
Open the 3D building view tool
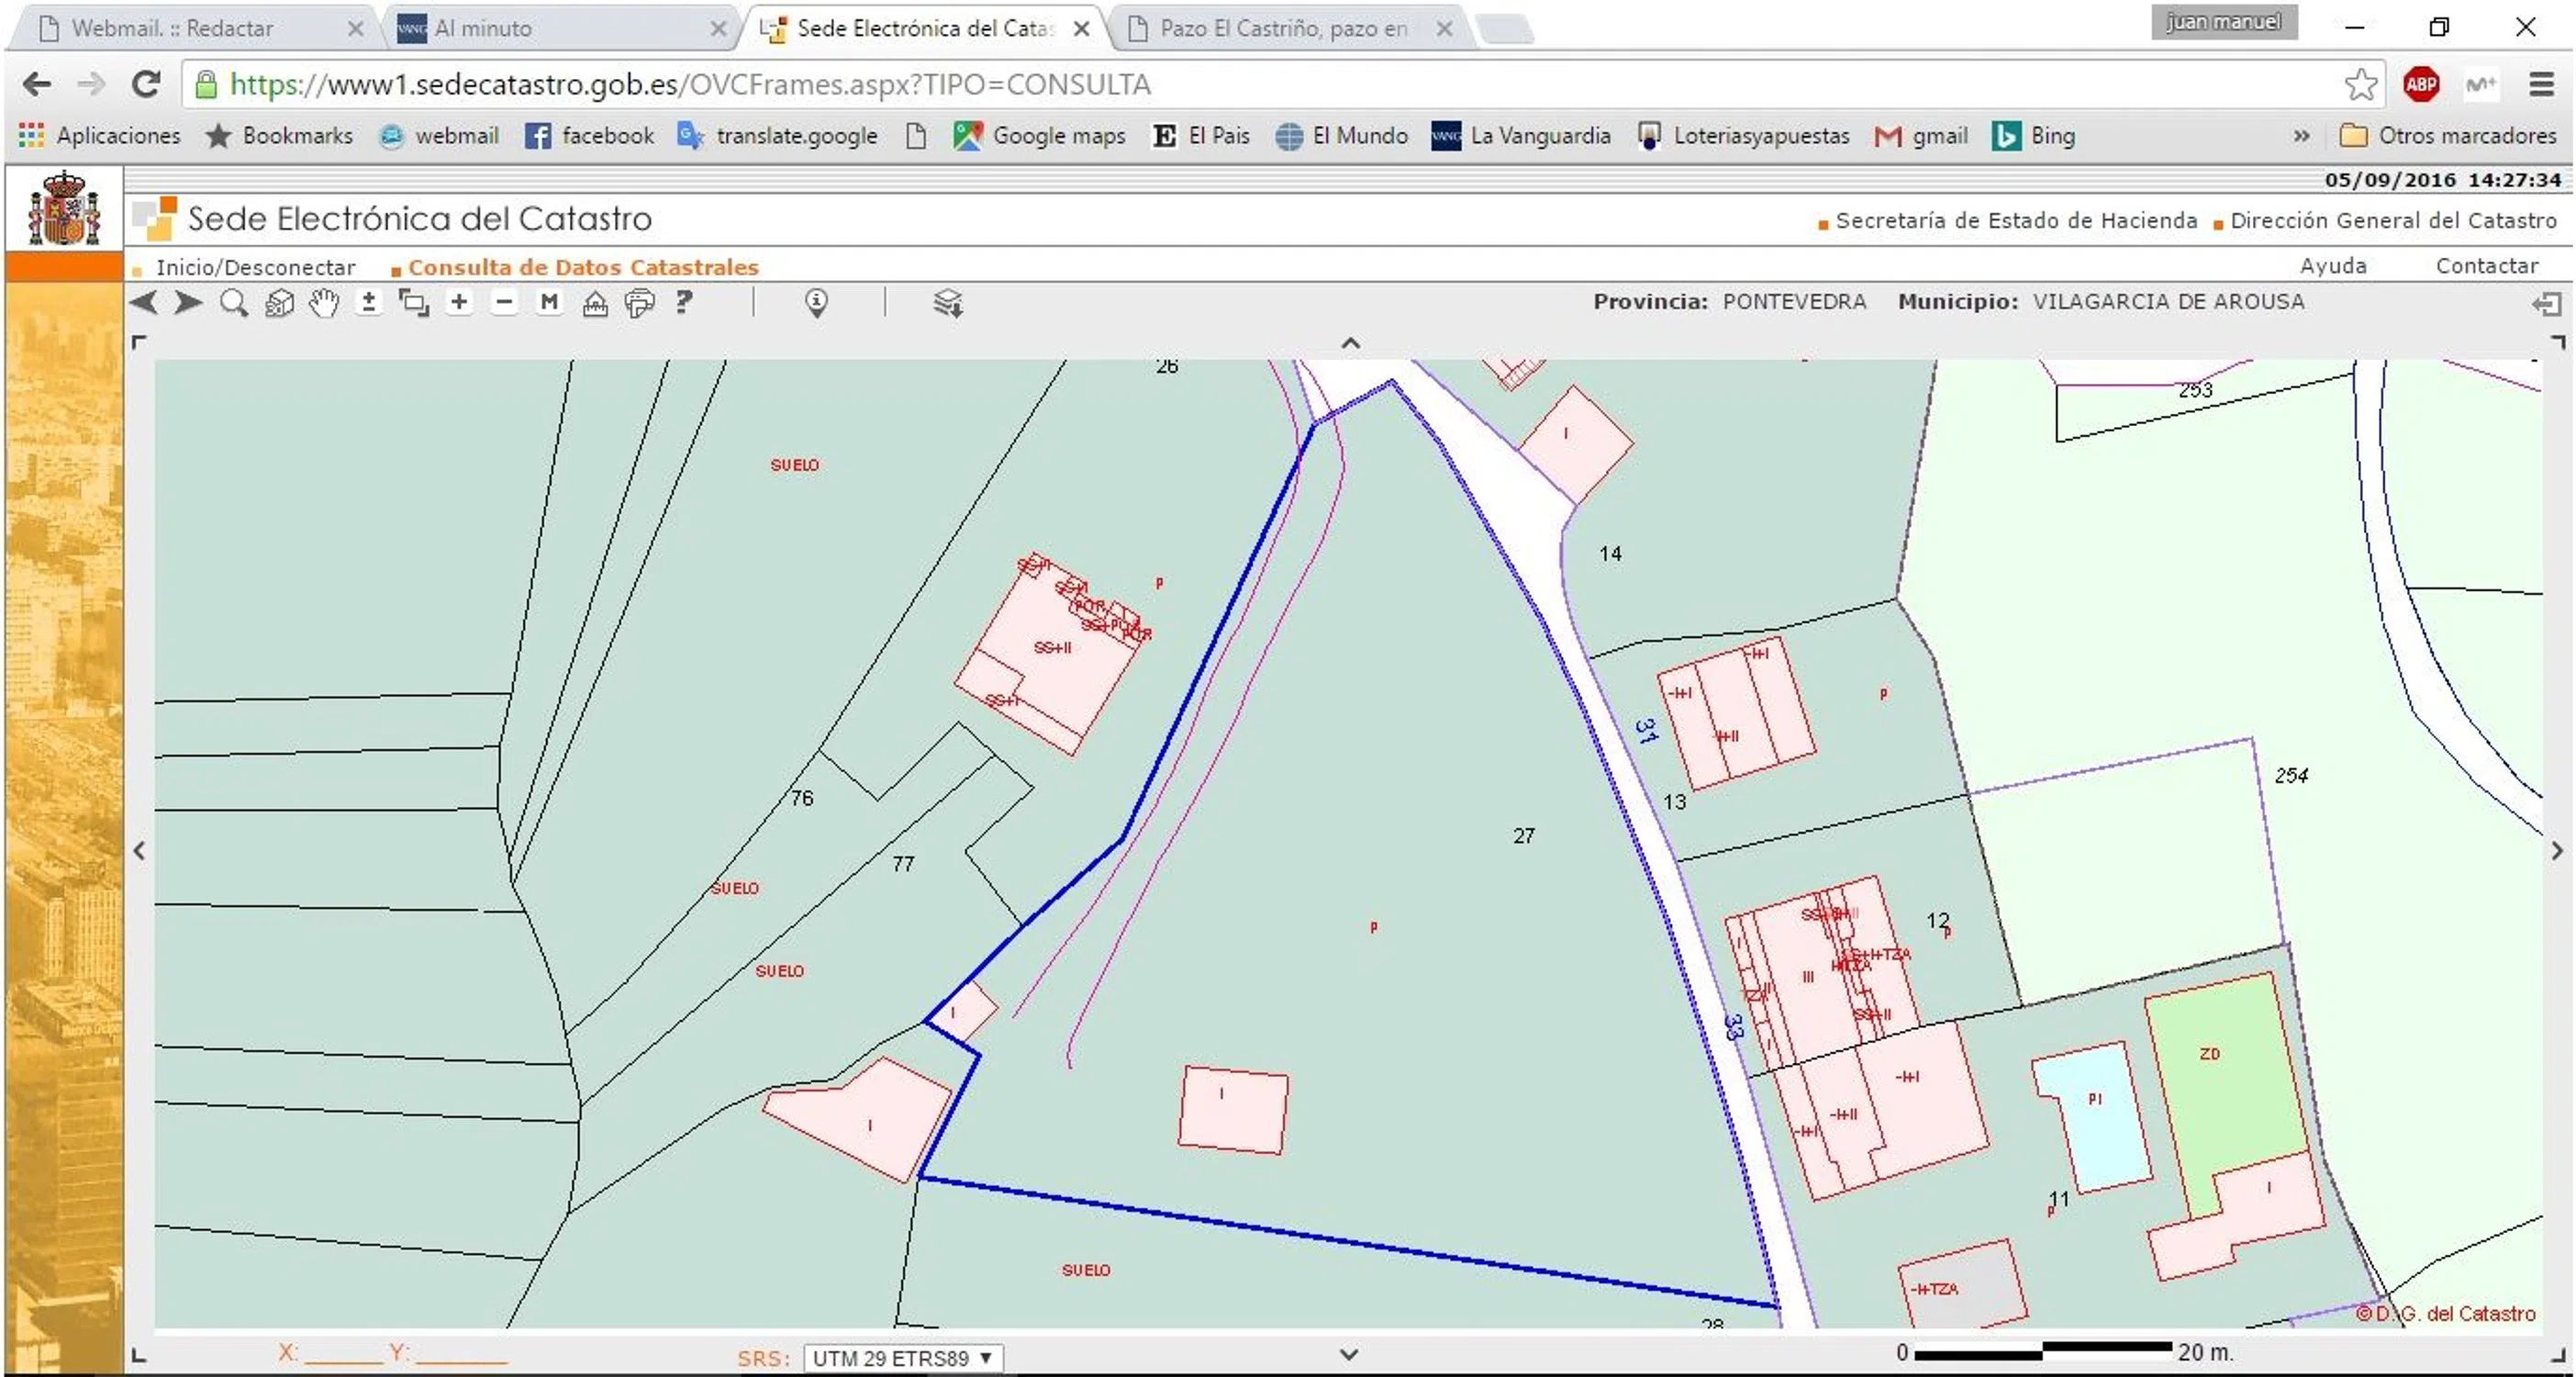click(x=279, y=302)
